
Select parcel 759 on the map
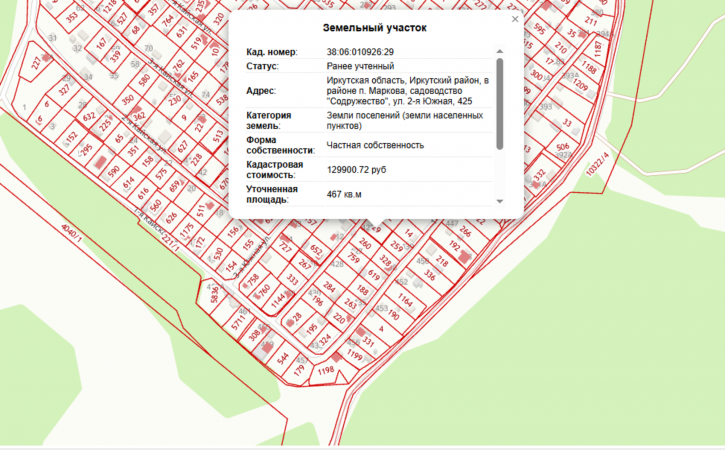(x=354, y=258)
